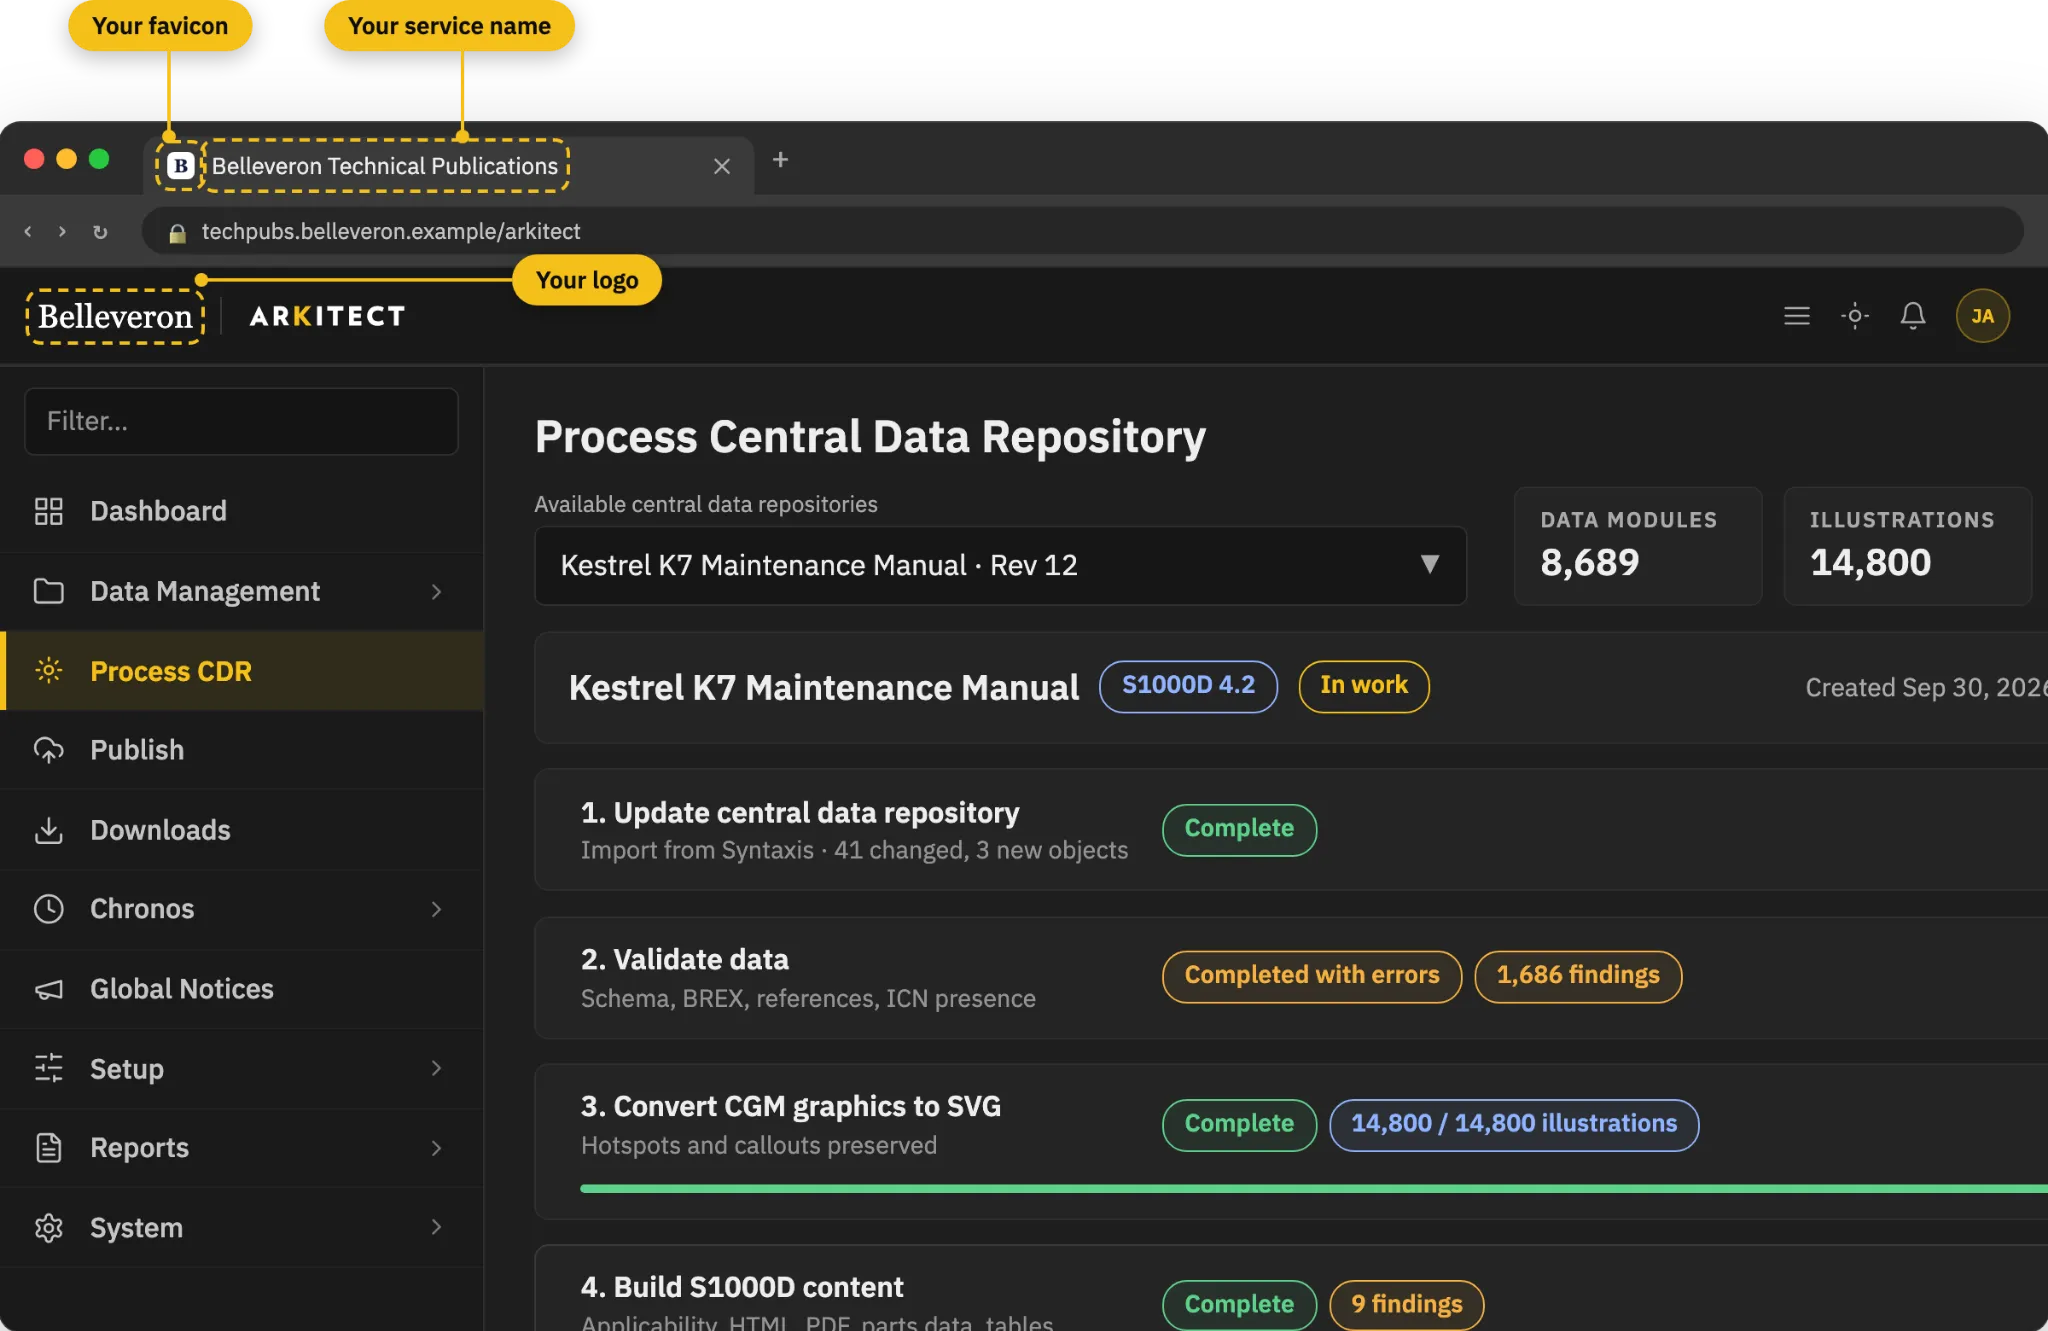Click the Belleveron logo
Viewport: 2048px width, 1331px height.
[115, 316]
